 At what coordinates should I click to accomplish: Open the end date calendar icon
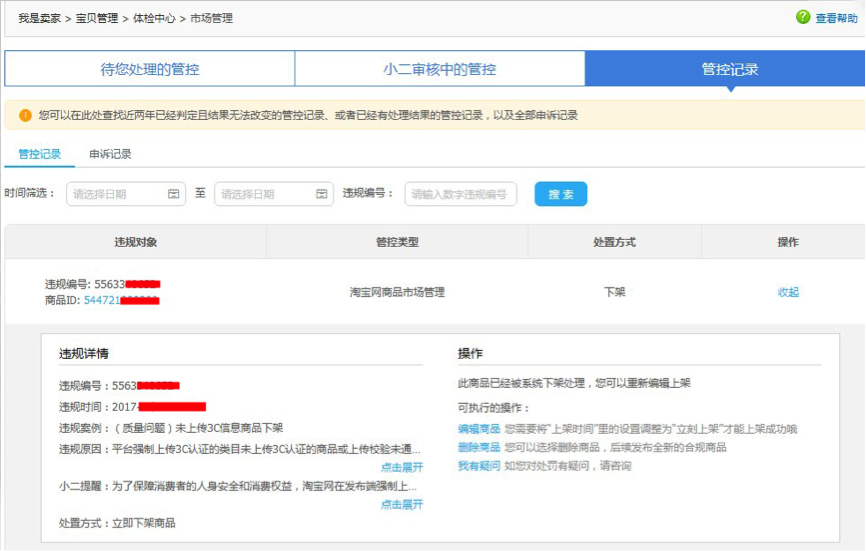pos(321,194)
